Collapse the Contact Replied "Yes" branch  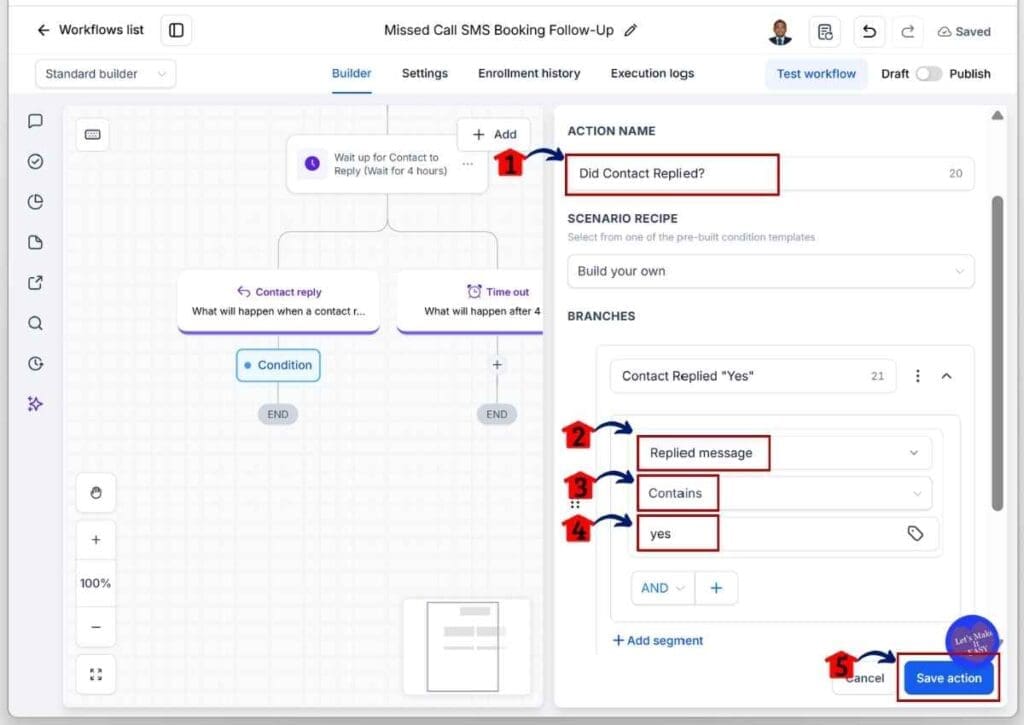tap(946, 376)
